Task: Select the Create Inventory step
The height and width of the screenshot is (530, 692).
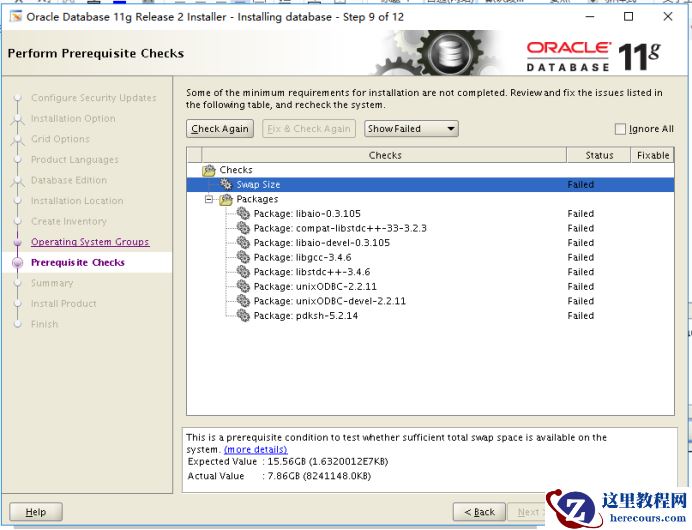Action: [x=69, y=221]
